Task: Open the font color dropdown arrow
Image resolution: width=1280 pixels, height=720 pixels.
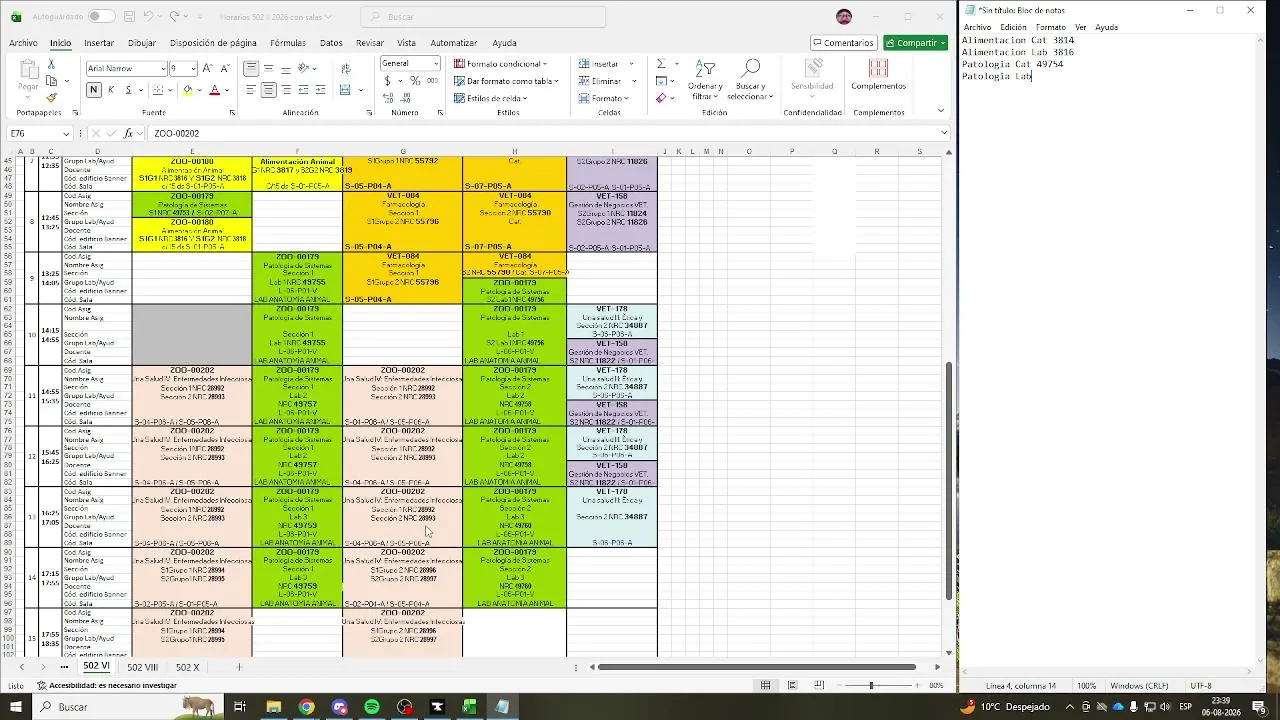Action: pos(226,90)
